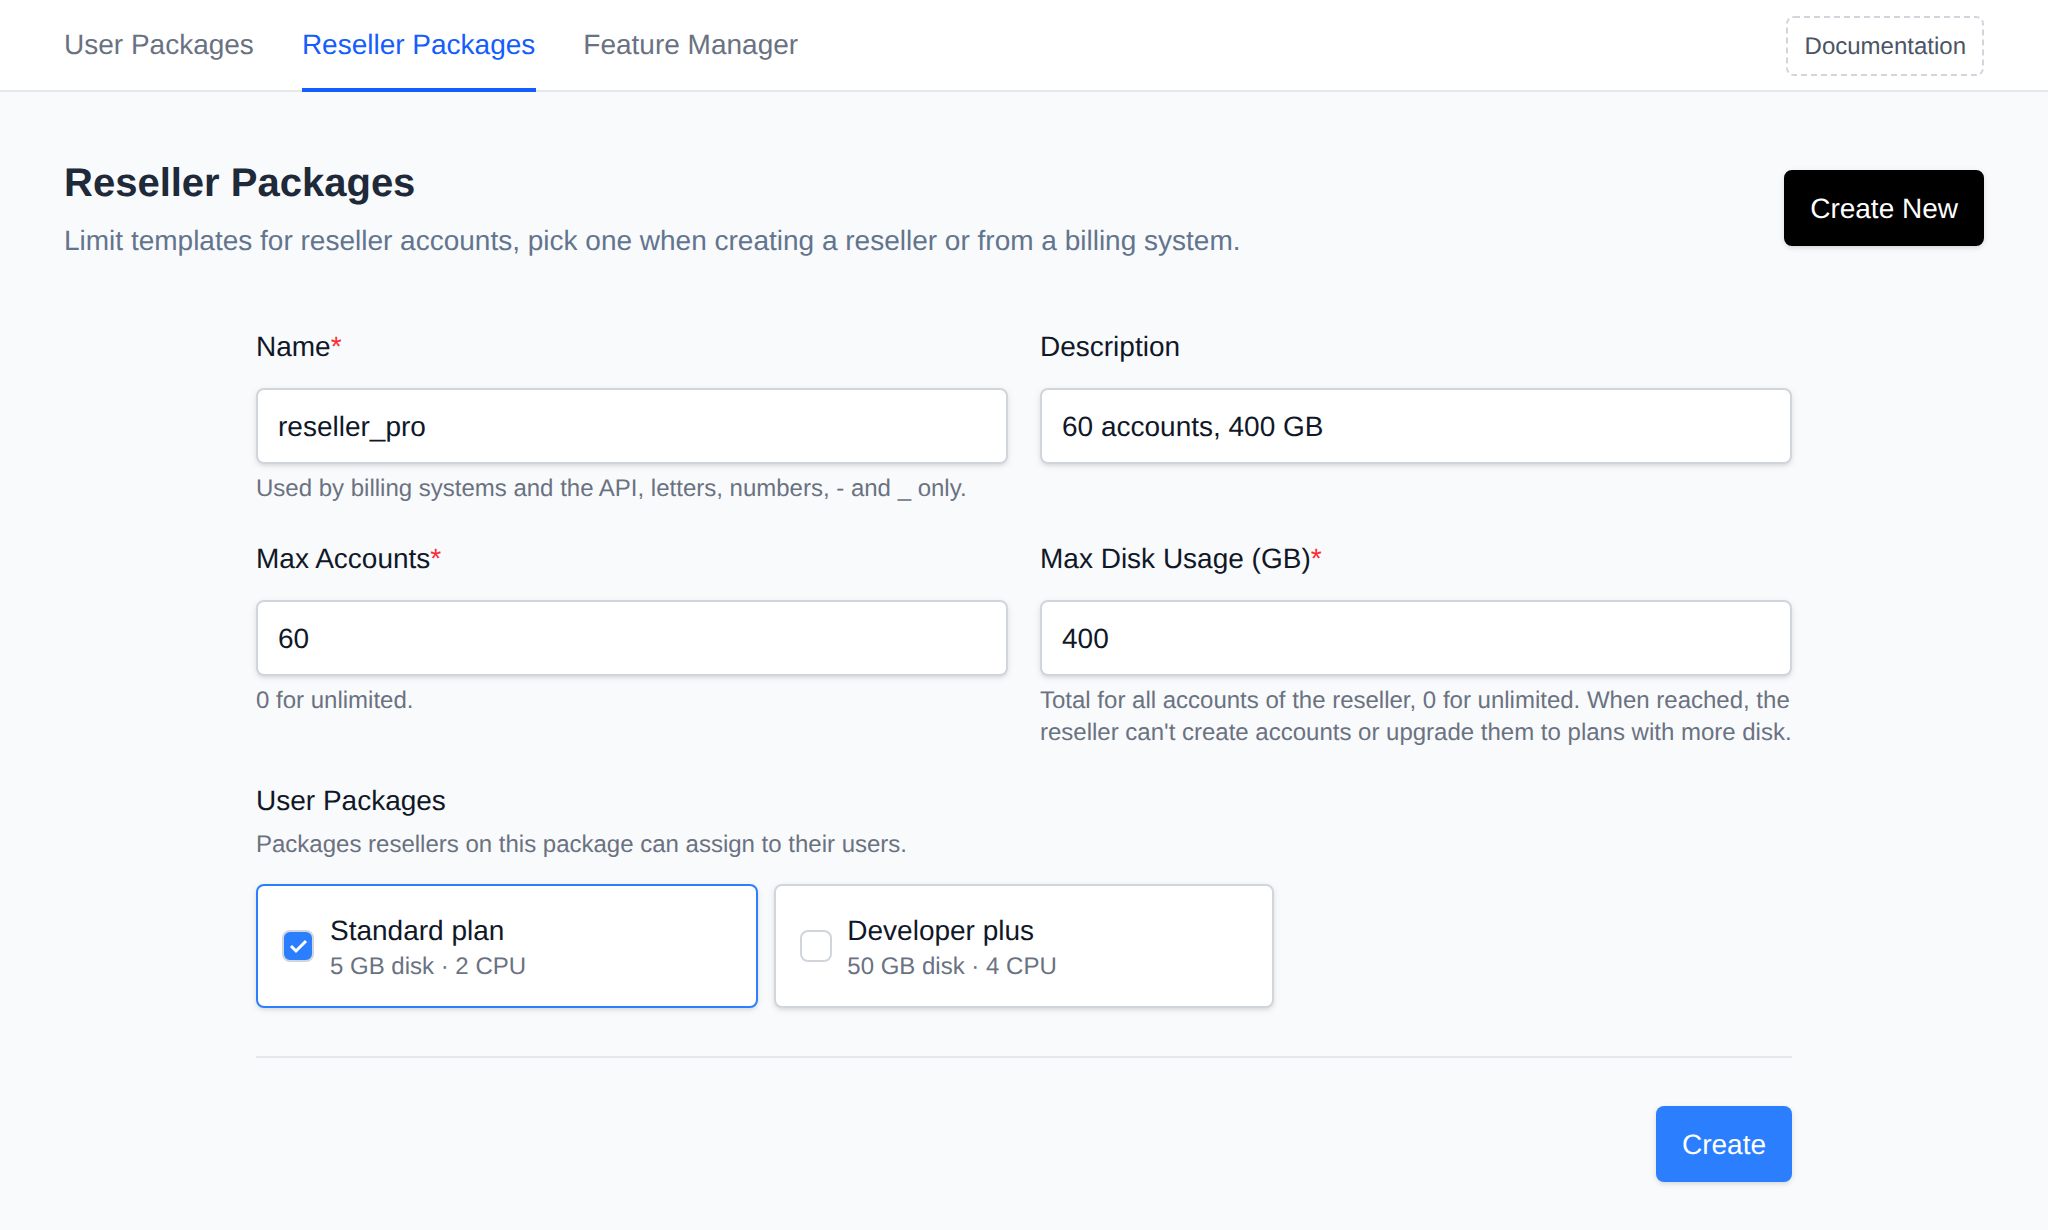Uncheck the Standard plan checkbox

point(298,946)
